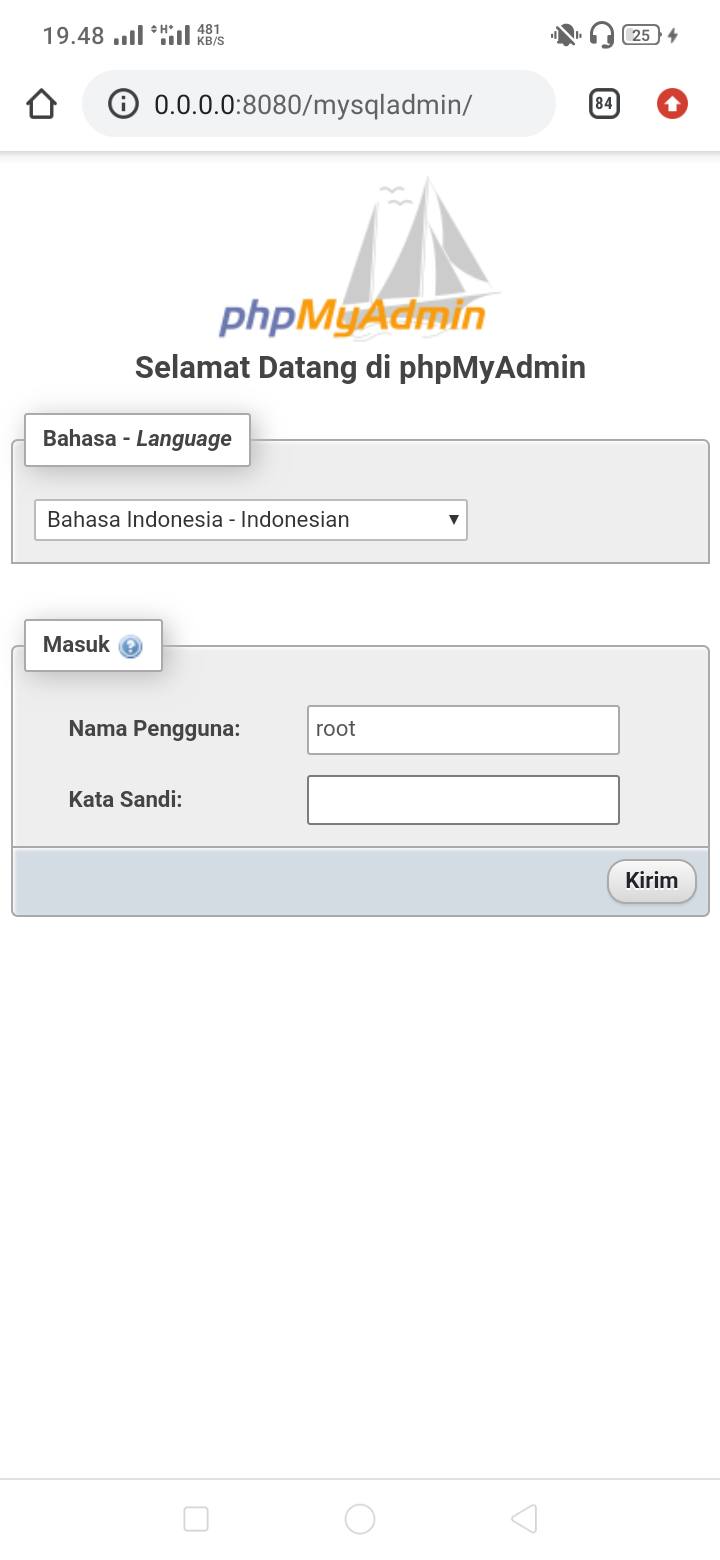Tap the browser home icon
Viewport: 720px width, 1560px height.
coord(41,104)
